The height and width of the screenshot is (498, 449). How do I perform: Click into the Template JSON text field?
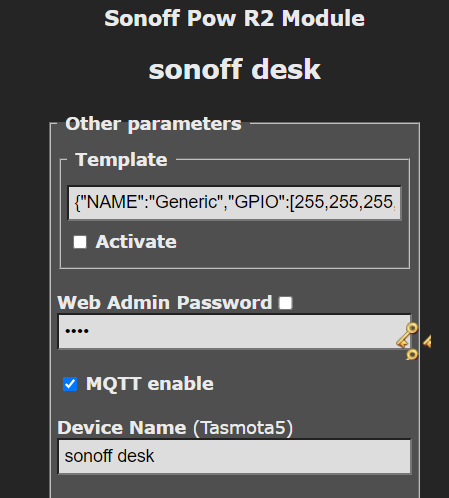coord(234,203)
